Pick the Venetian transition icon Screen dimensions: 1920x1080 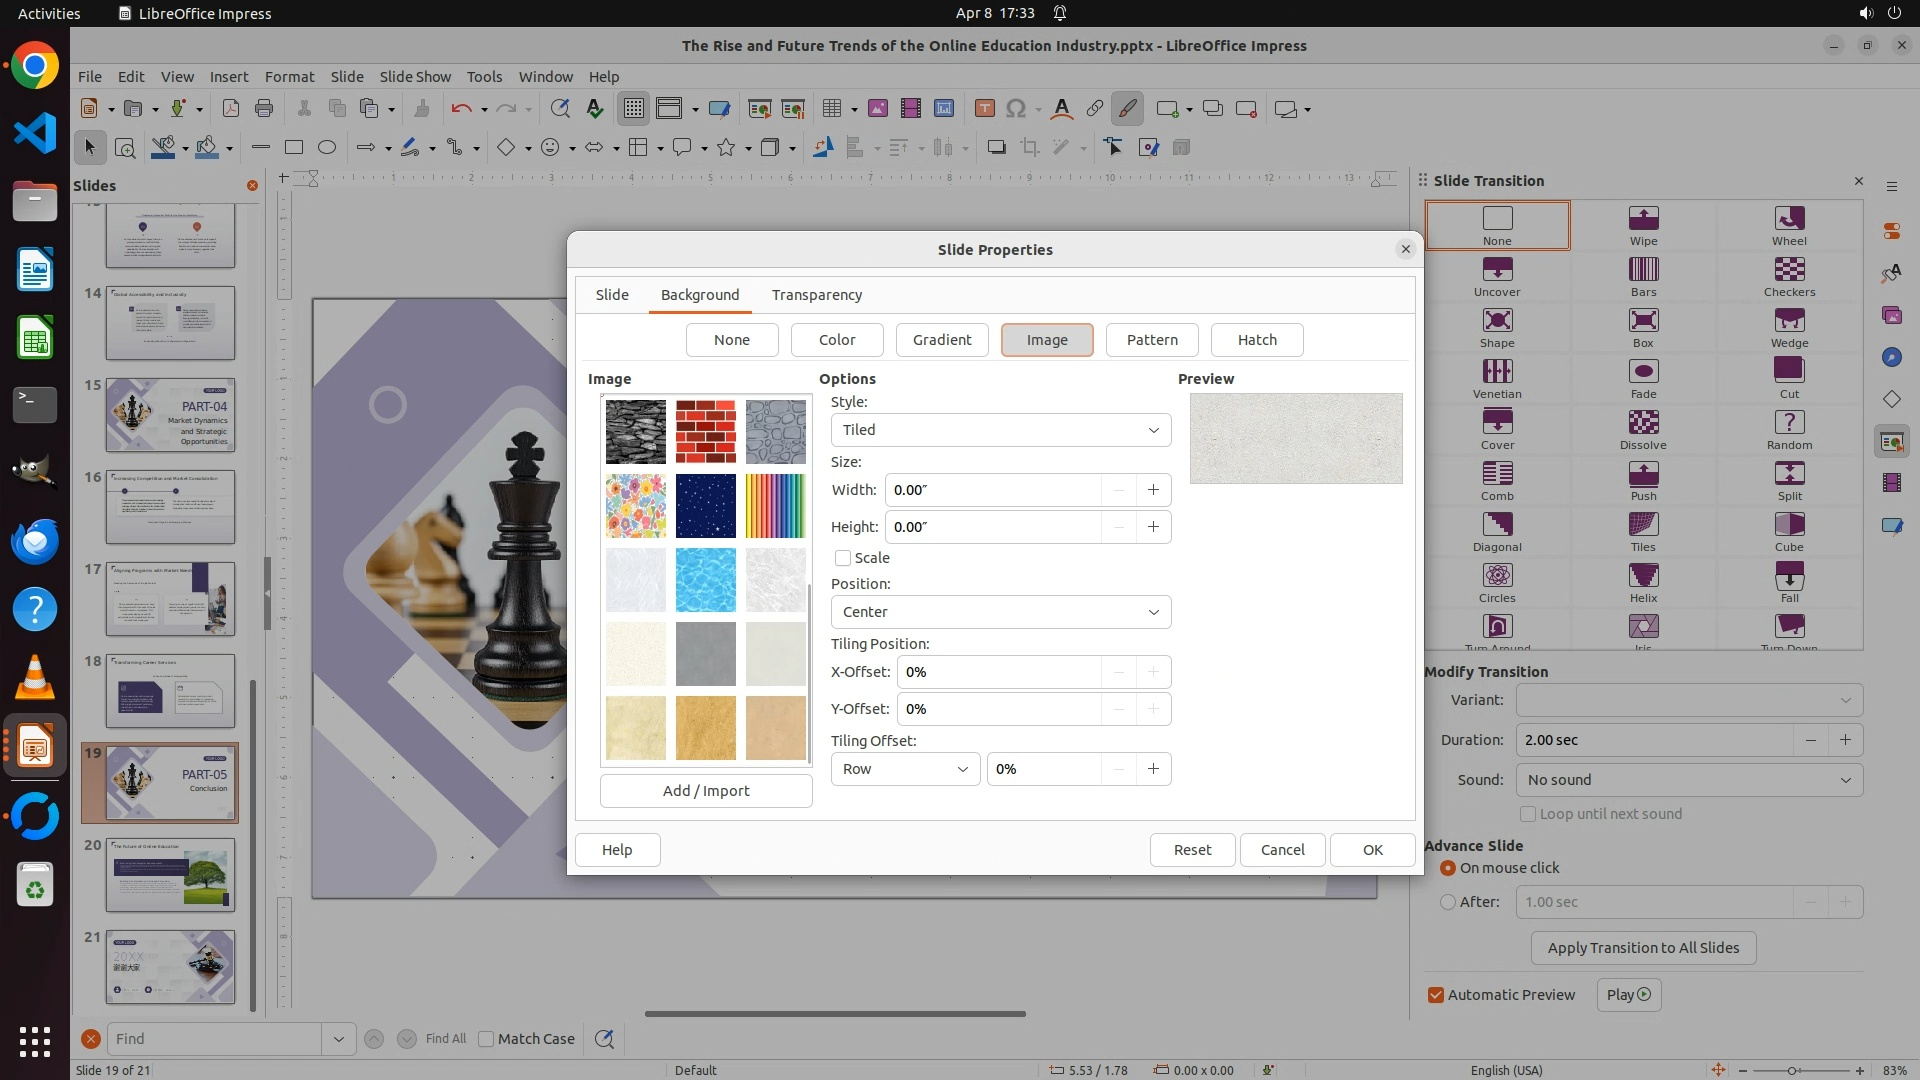click(x=1496, y=372)
